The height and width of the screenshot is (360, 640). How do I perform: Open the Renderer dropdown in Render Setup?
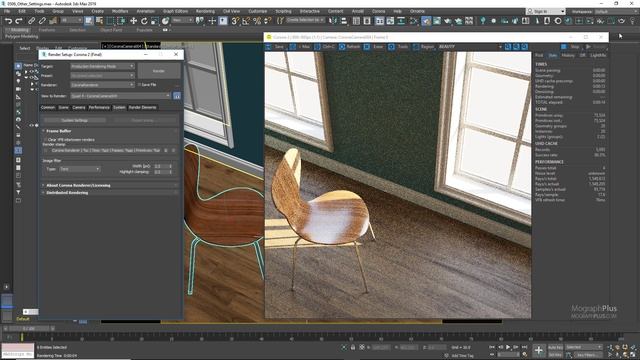coord(102,85)
